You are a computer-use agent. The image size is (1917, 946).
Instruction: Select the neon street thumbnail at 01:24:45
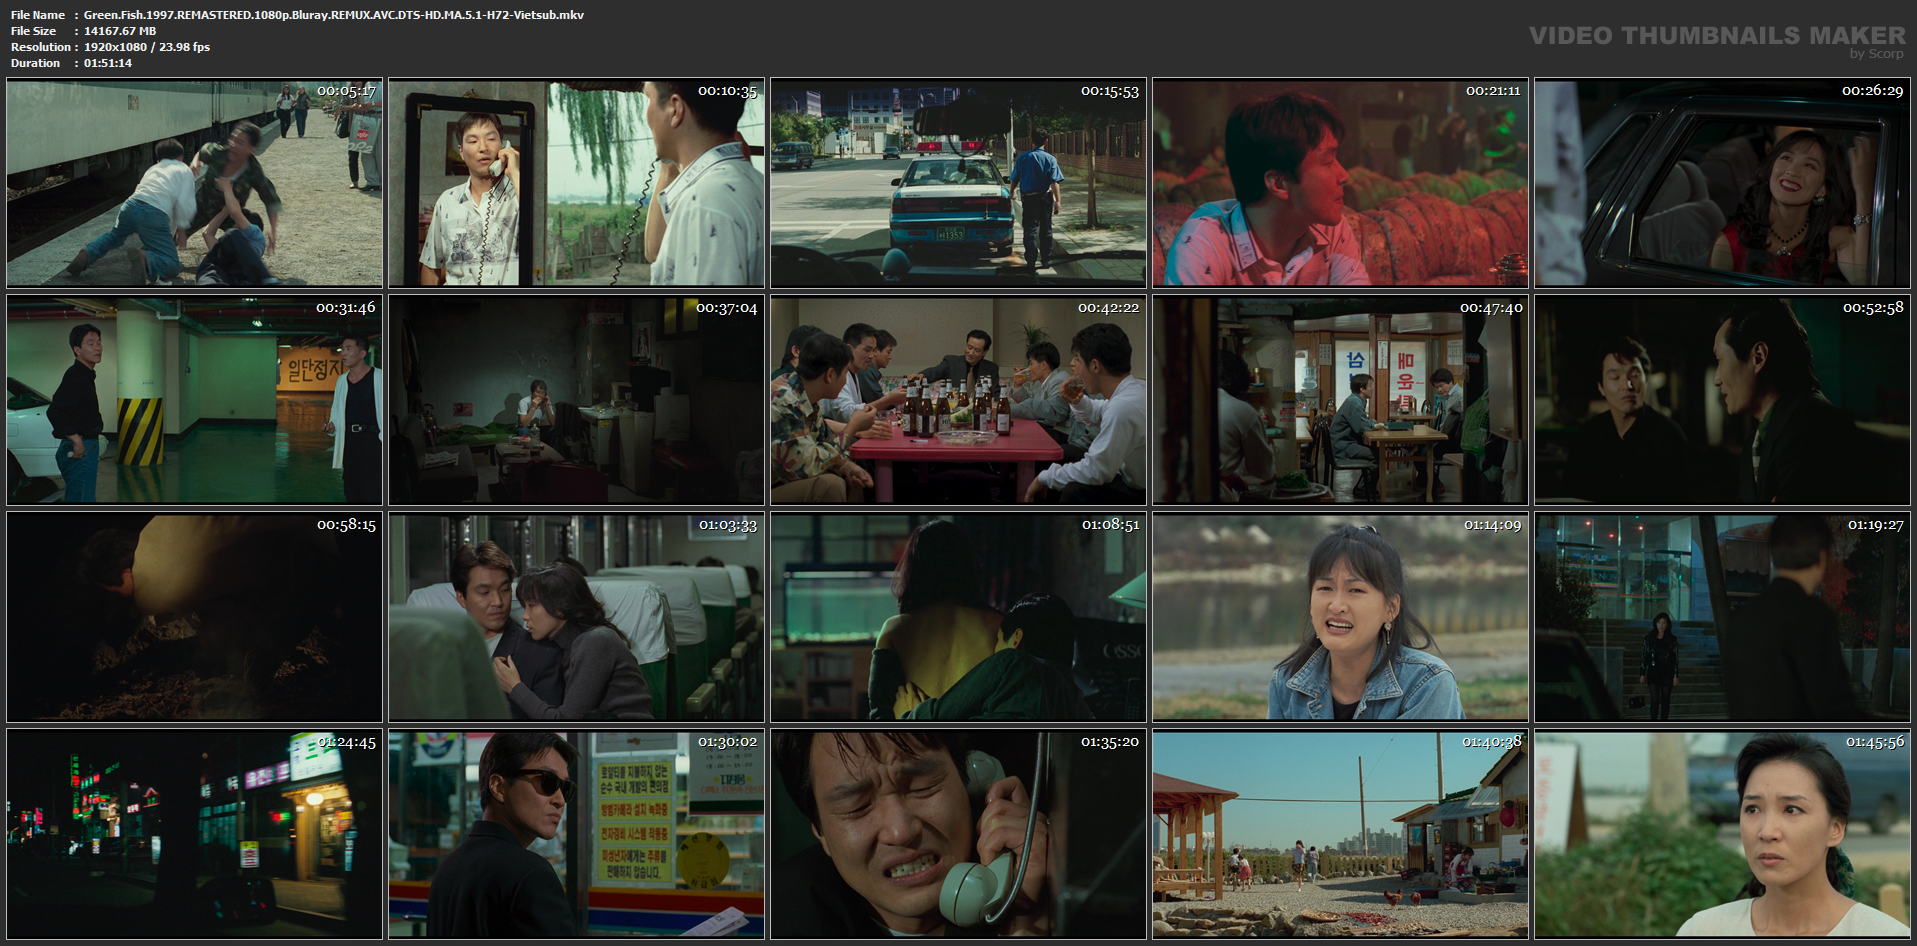pos(195,834)
